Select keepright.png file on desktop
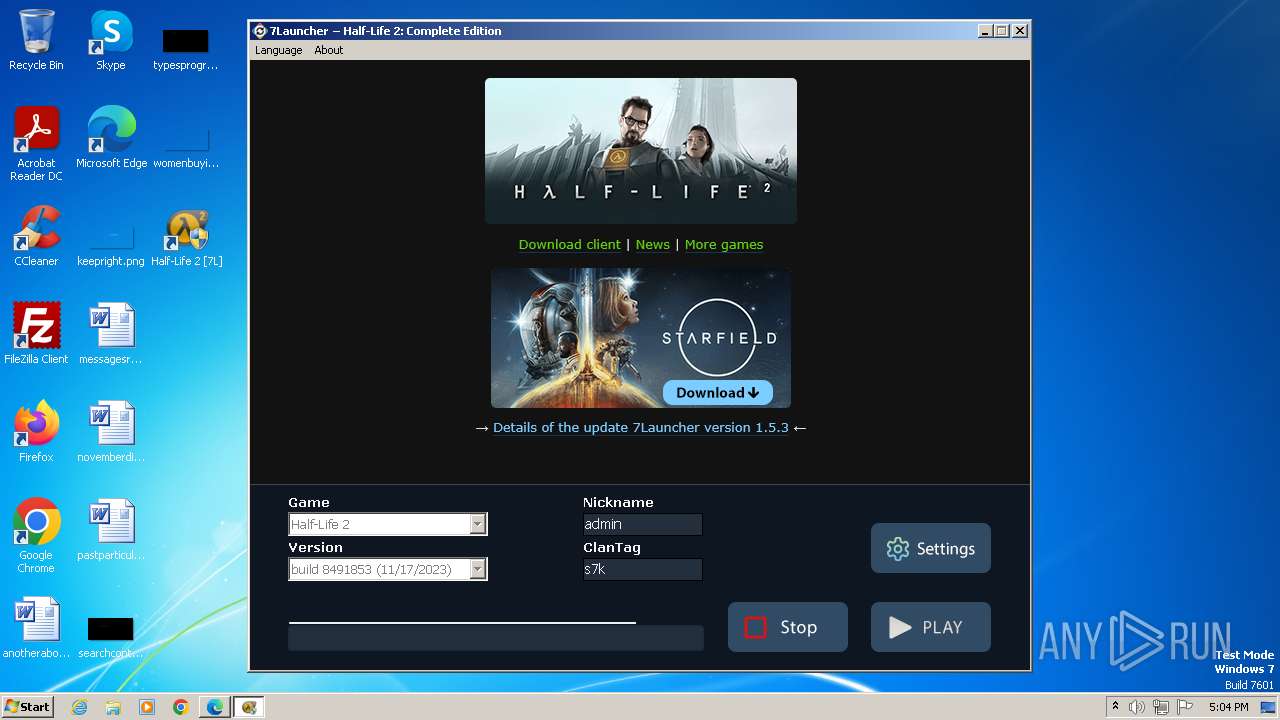Viewport: 1280px width, 720px height. coord(111,245)
